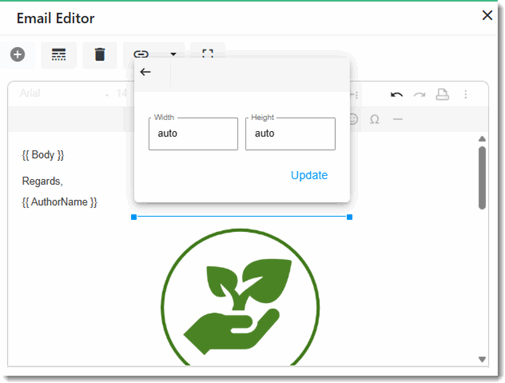Viewport: 505px width, 383px height.
Task: Click the print icon in the editor toolbar
Action: [442, 94]
